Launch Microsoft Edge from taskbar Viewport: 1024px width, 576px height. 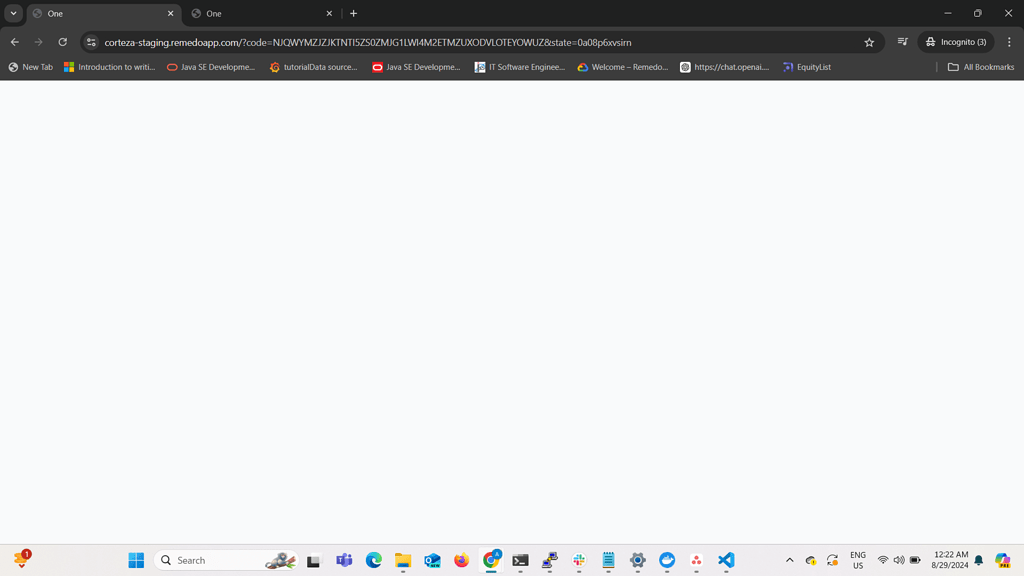pyautogui.click(x=374, y=560)
